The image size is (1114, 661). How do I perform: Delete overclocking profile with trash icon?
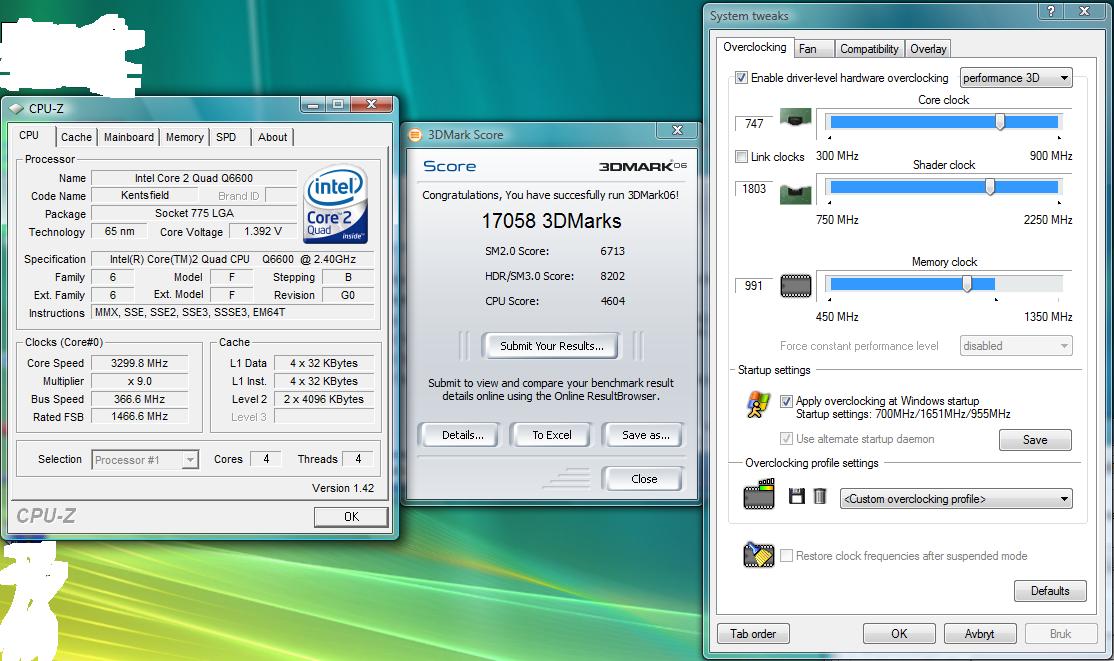coord(820,496)
